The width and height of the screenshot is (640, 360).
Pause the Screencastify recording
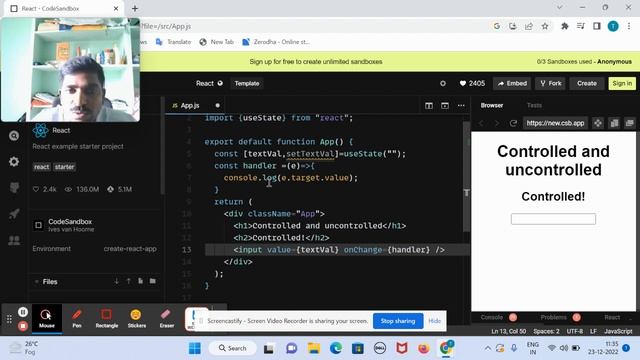(x=23, y=312)
